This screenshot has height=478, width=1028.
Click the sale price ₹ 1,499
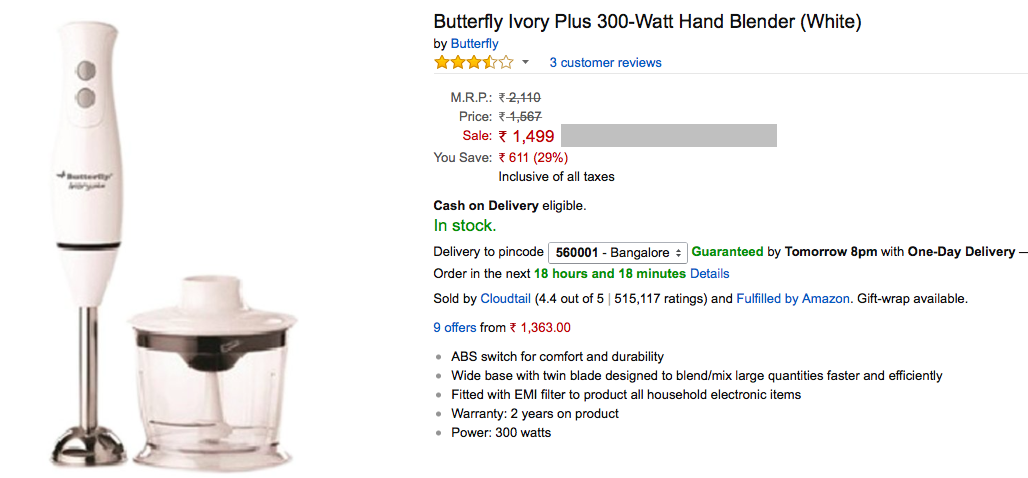(526, 136)
